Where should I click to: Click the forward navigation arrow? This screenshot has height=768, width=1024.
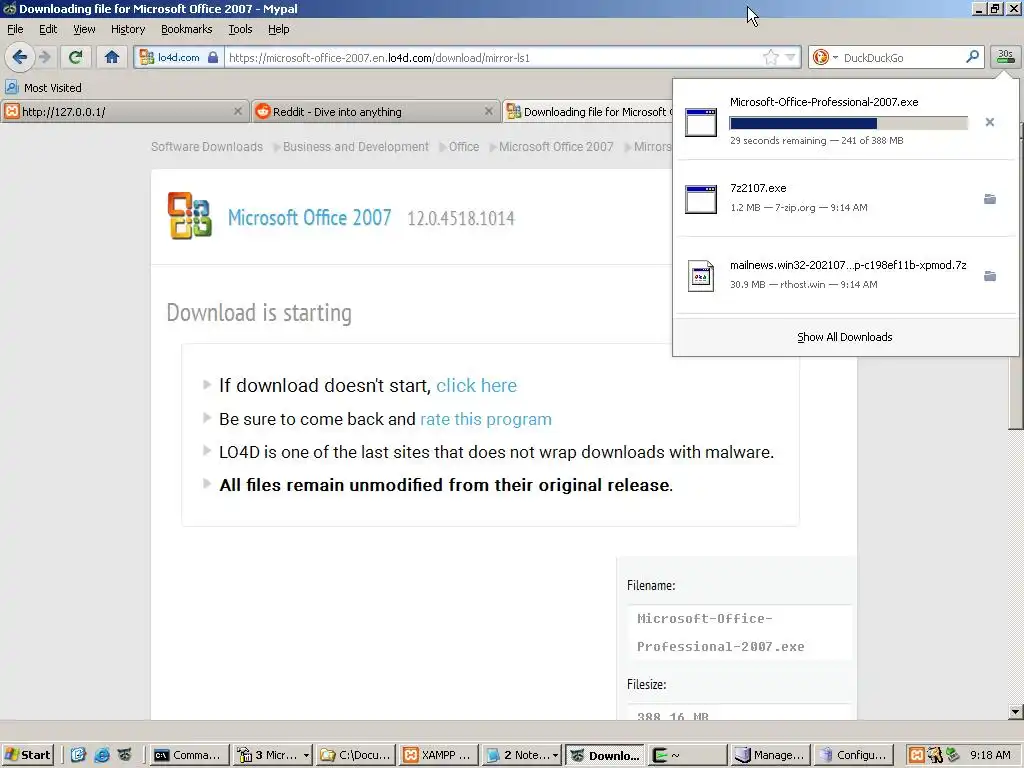(x=45, y=57)
